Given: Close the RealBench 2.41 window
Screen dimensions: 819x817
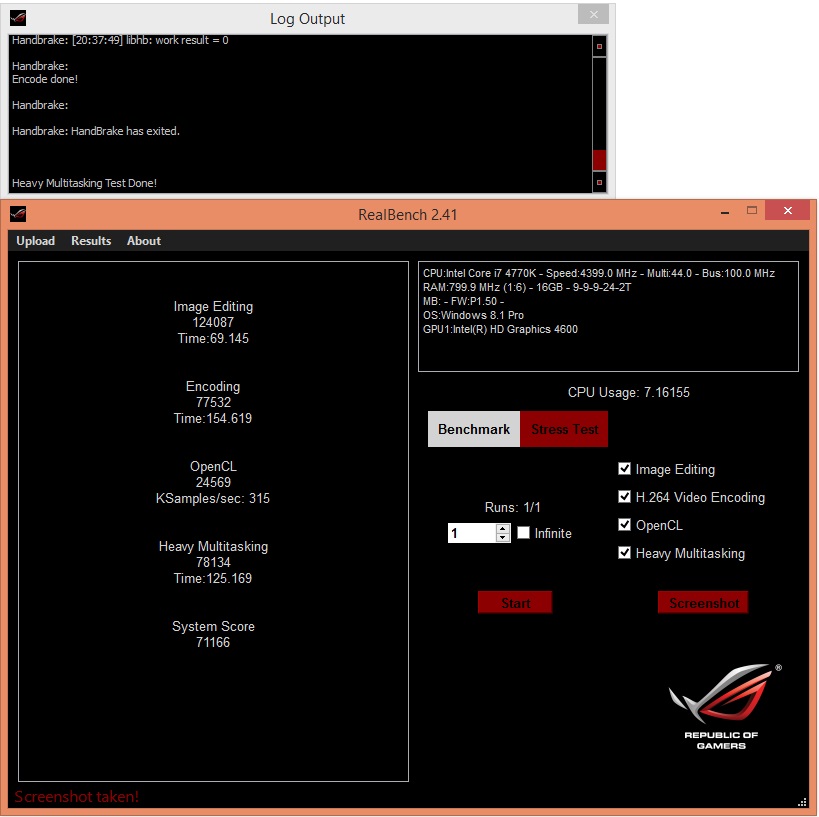Looking at the screenshot, I should click(x=788, y=211).
